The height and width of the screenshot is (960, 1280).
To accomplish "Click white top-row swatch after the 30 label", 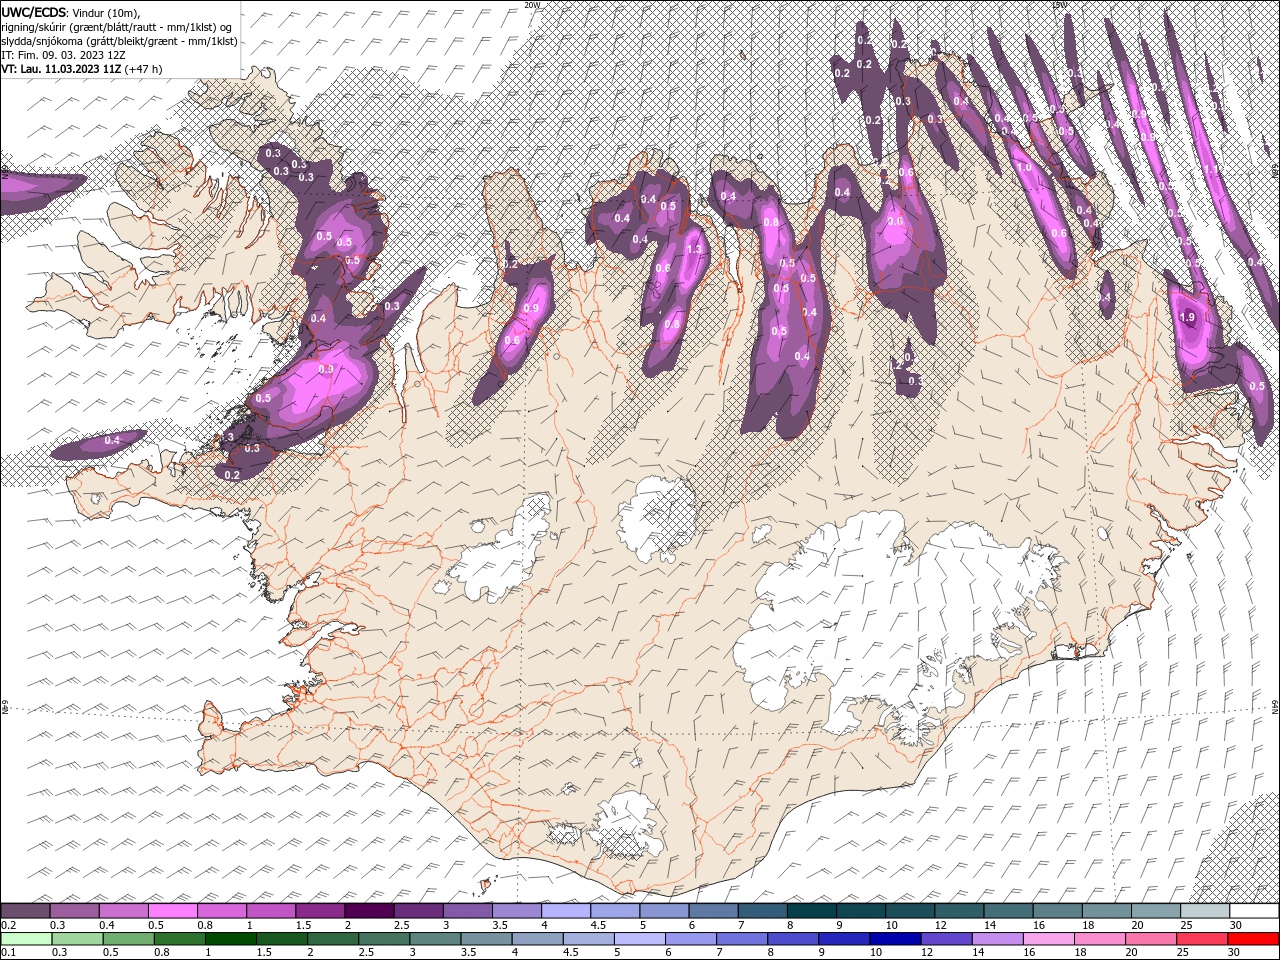I will click(x=1253, y=911).
